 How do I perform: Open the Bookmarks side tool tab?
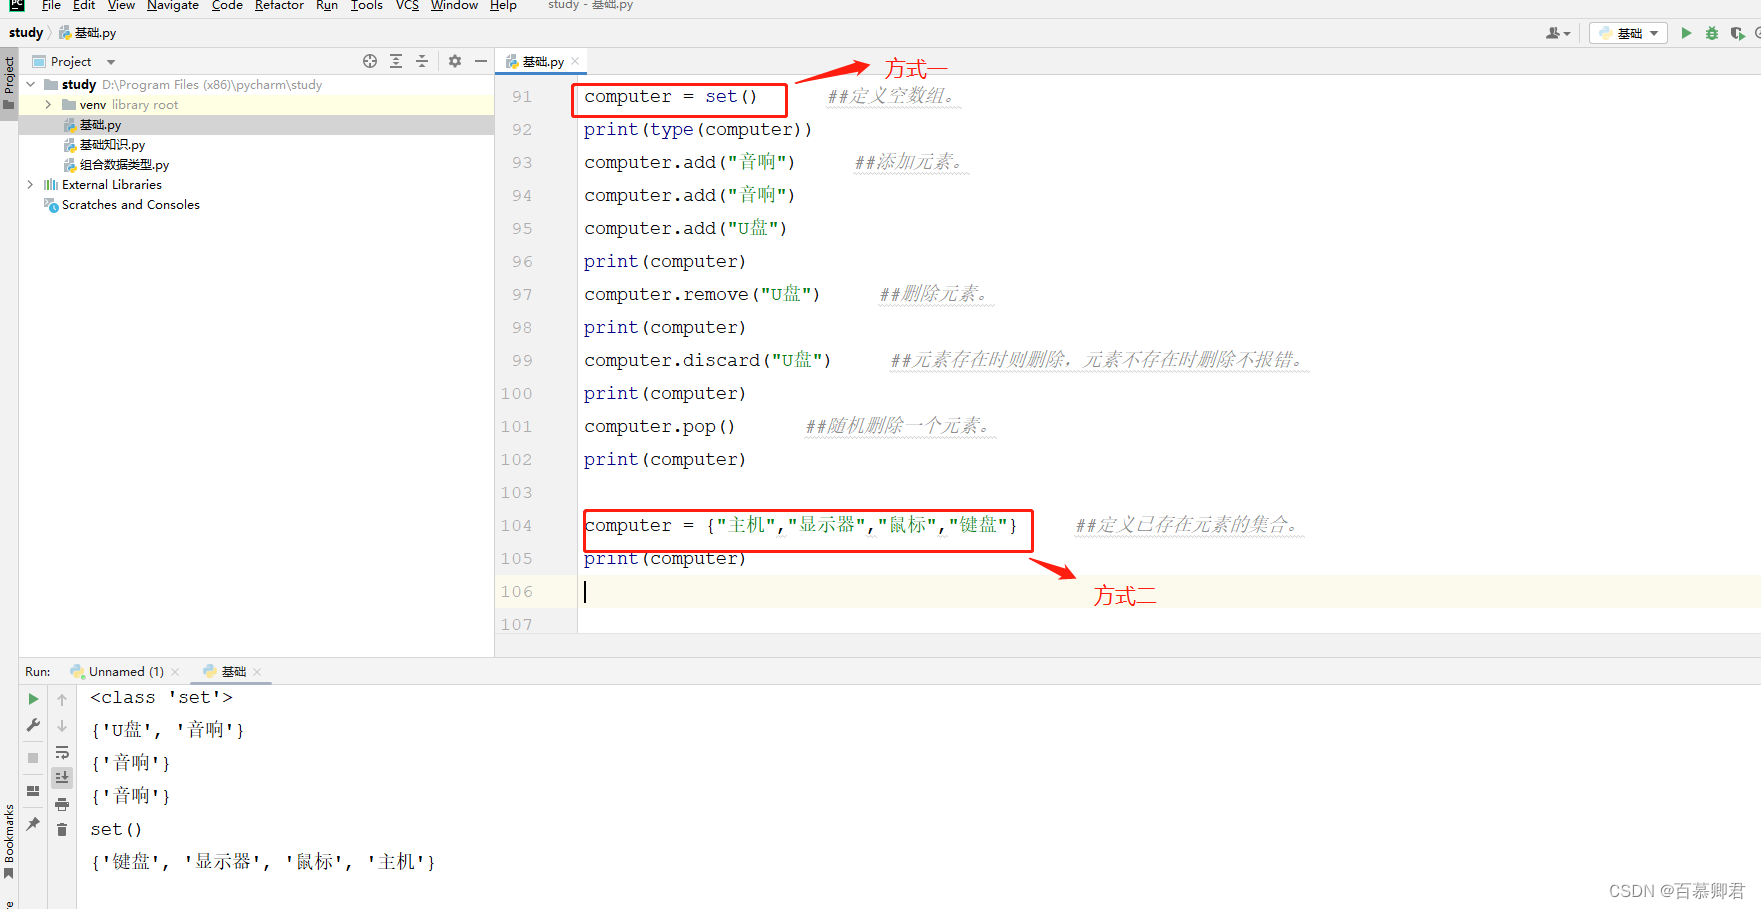tap(9, 840)
